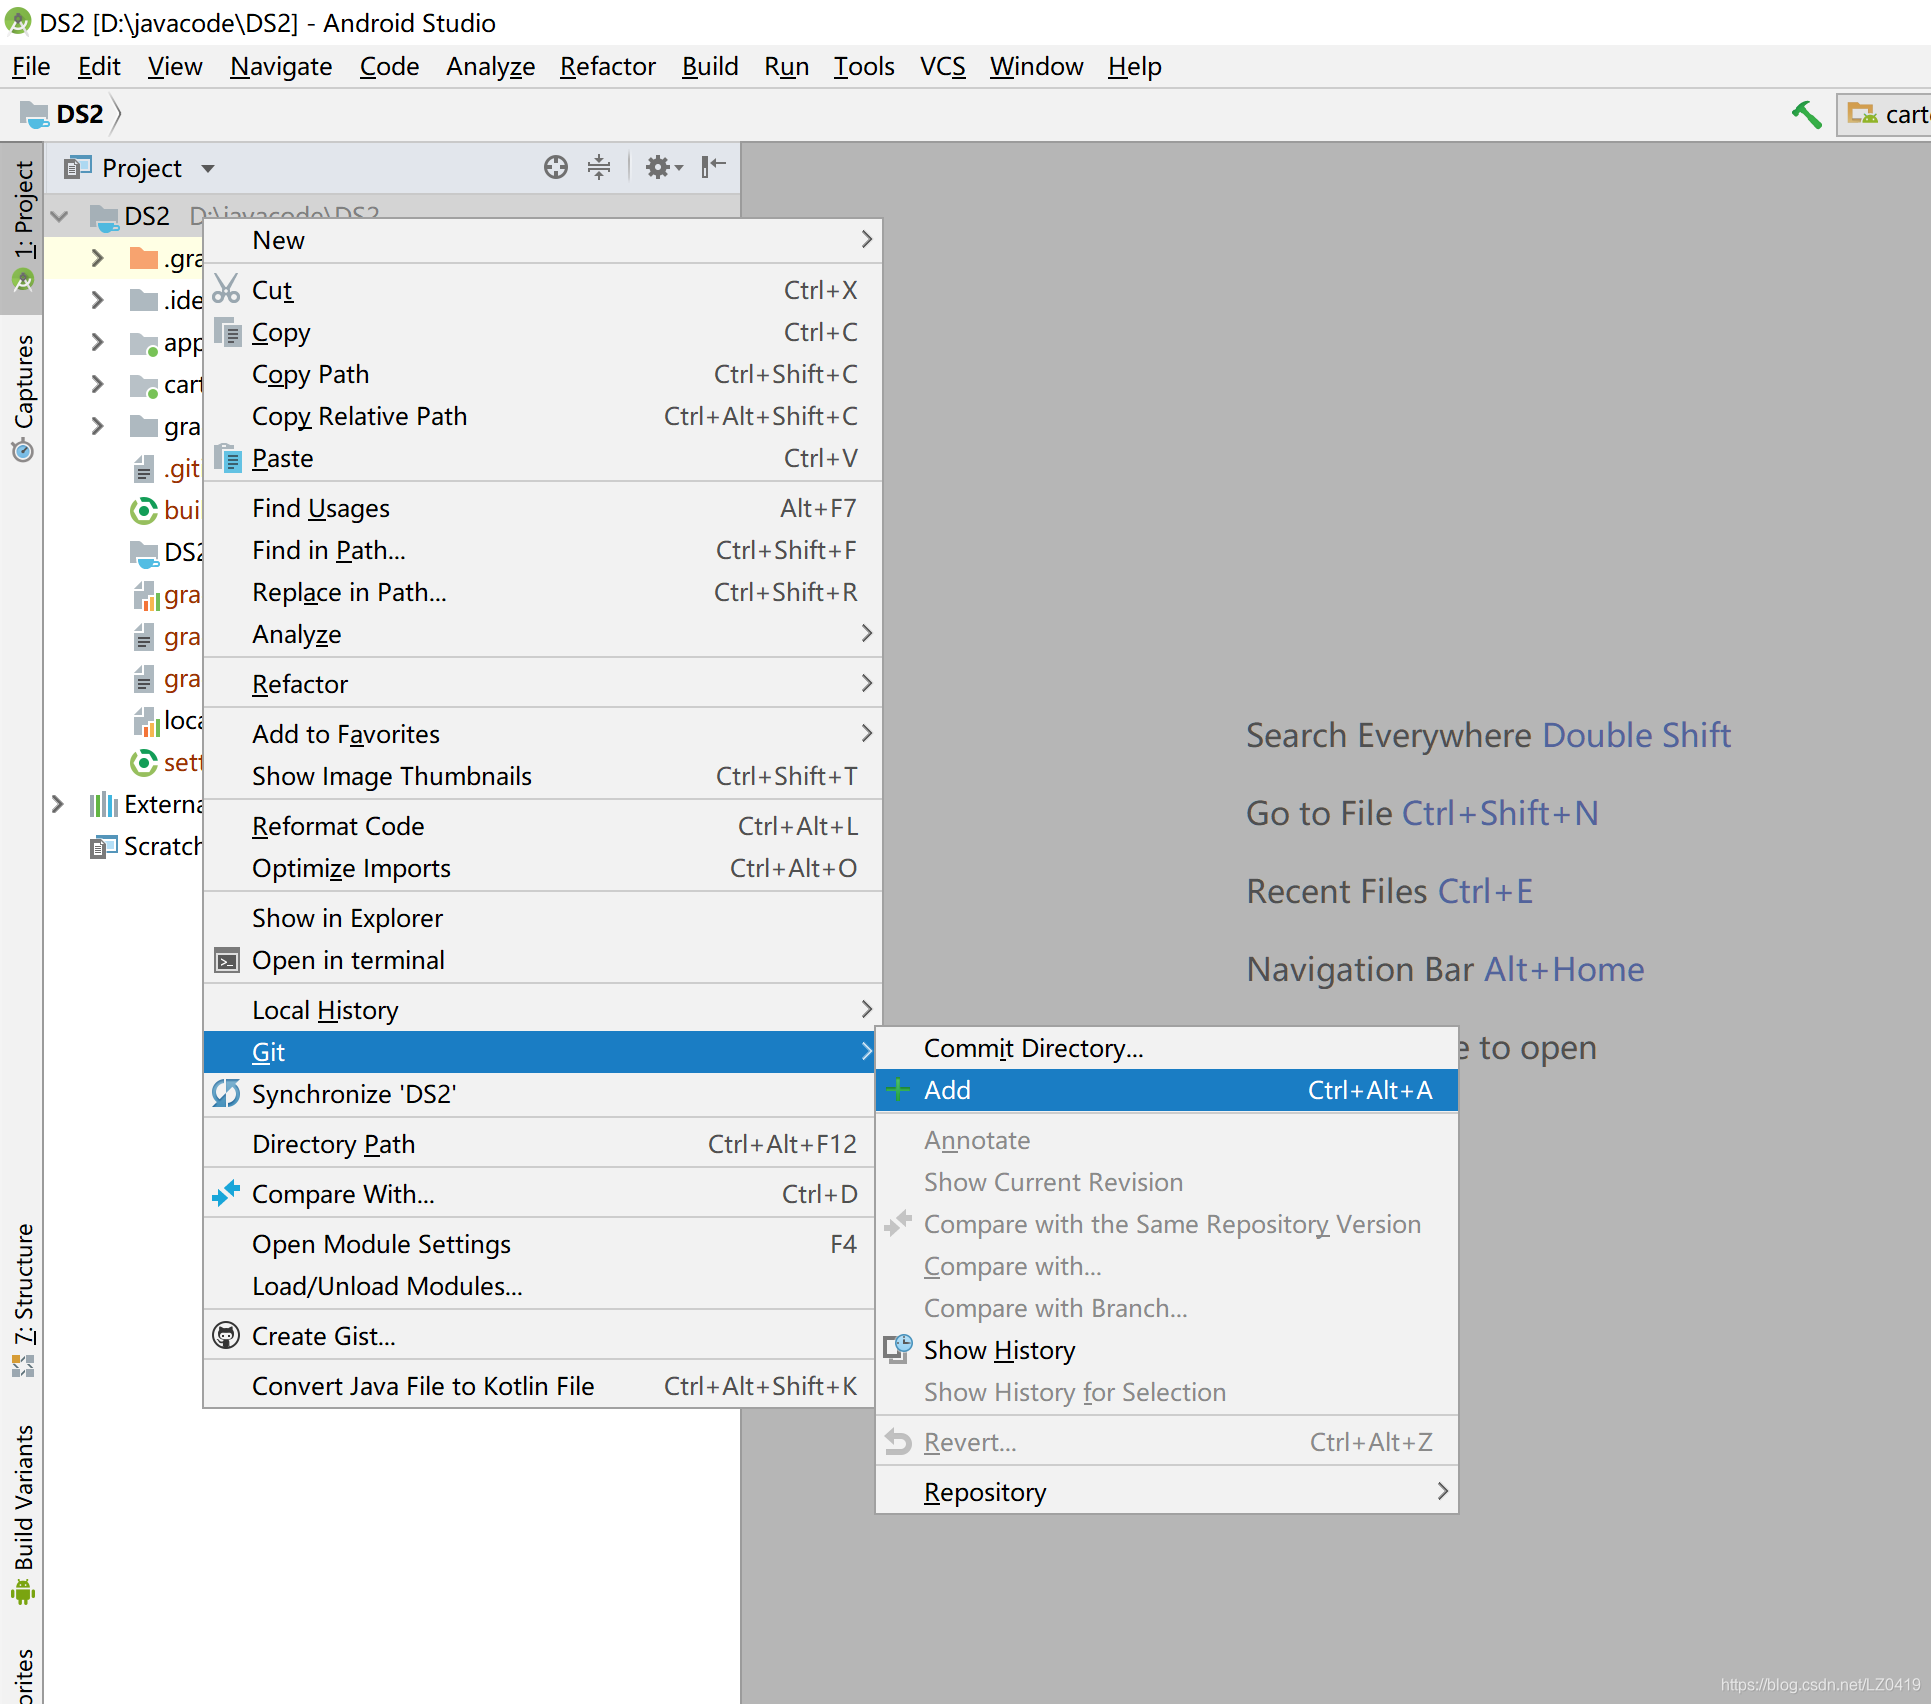
Task: Open the Build menu
Action: click(x=710, y=66)
